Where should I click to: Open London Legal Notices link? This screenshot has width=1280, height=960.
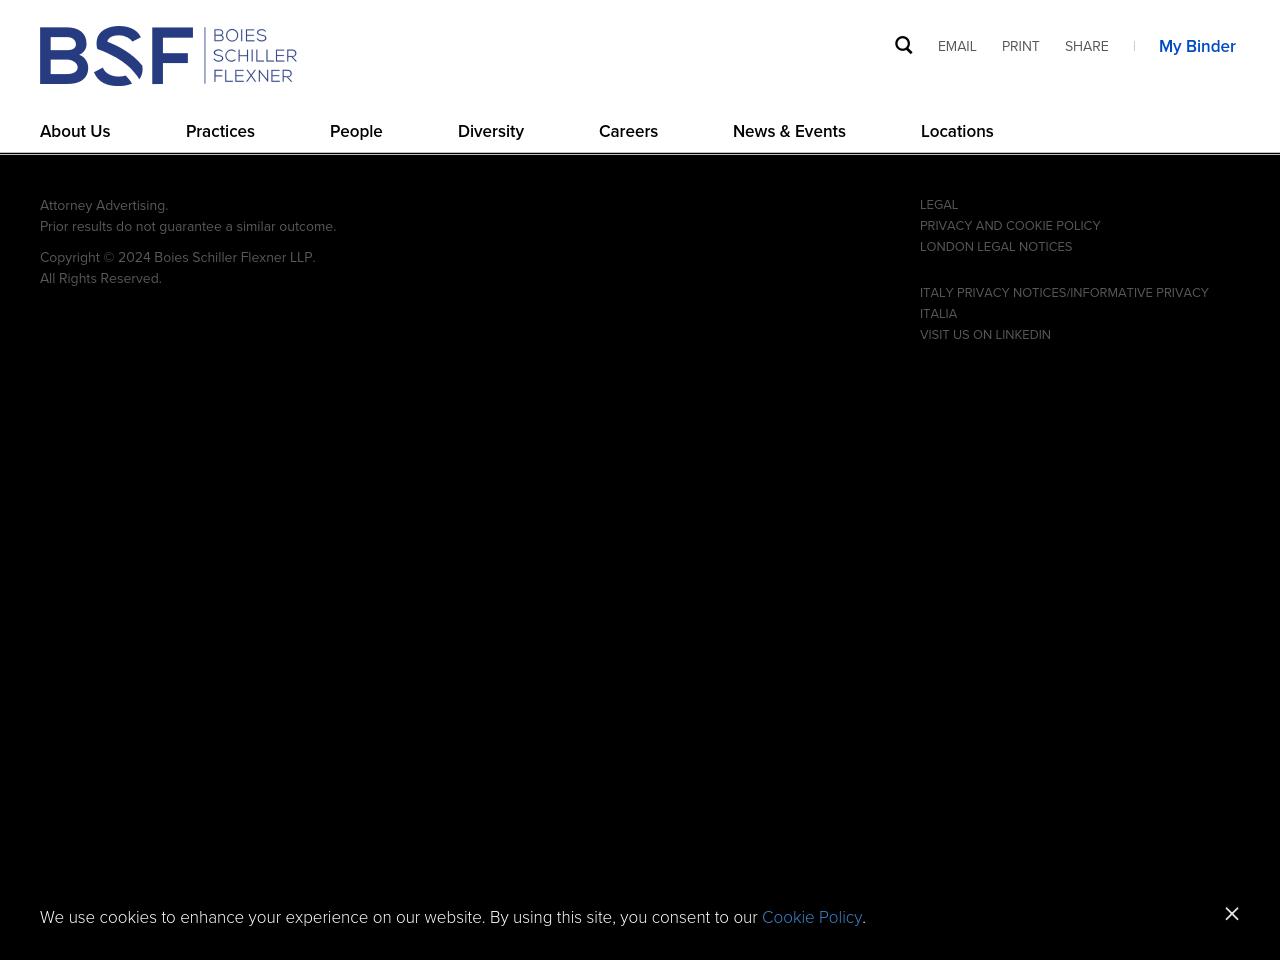(996, 247)
